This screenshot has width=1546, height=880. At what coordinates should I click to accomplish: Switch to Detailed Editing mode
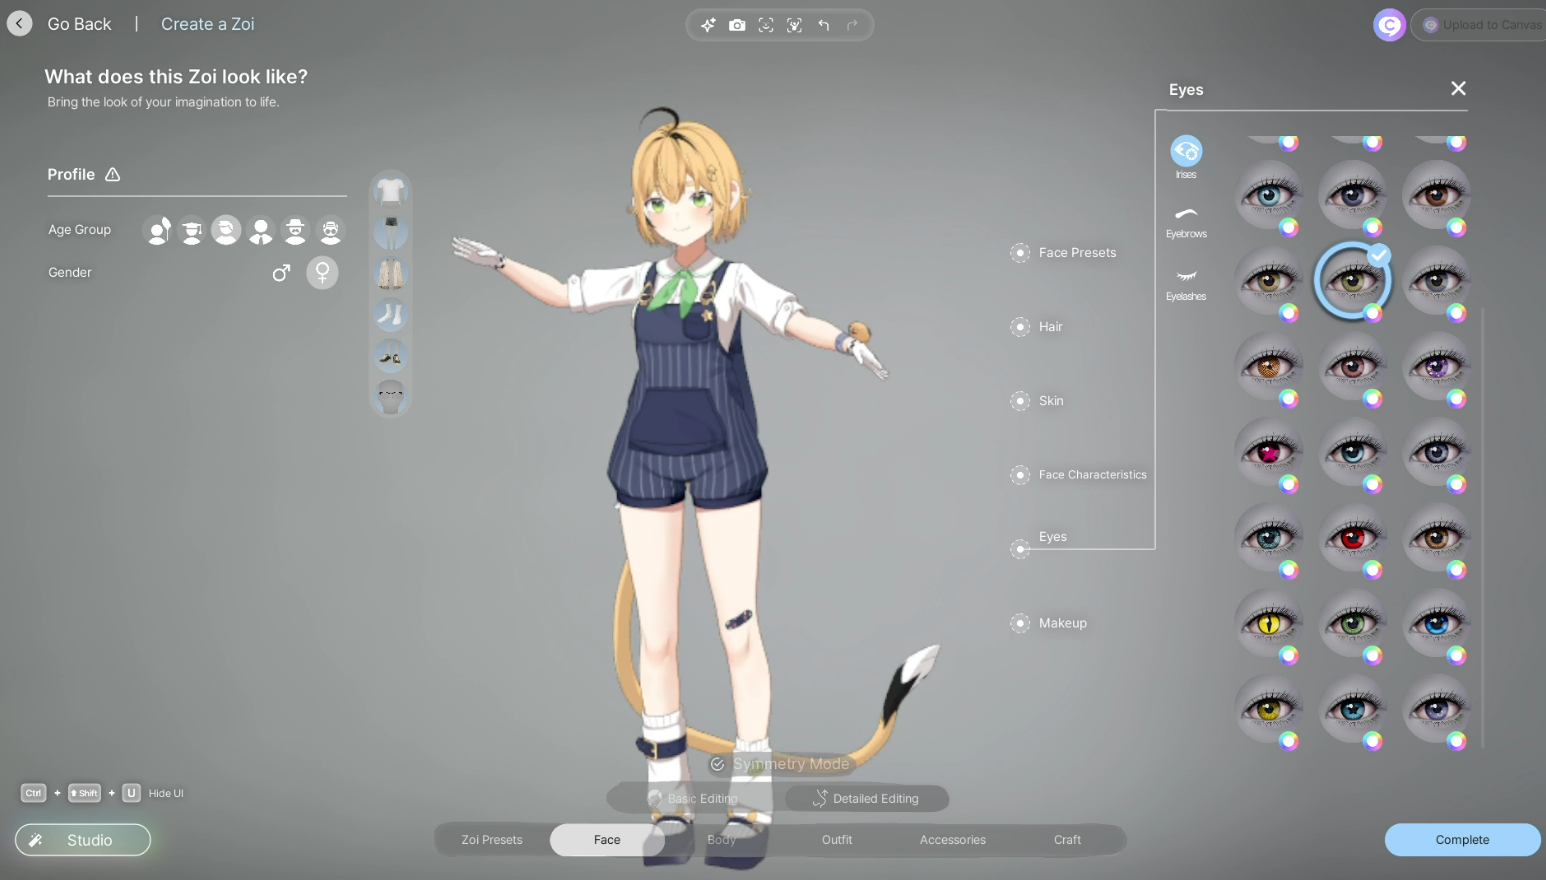[866, 798]
